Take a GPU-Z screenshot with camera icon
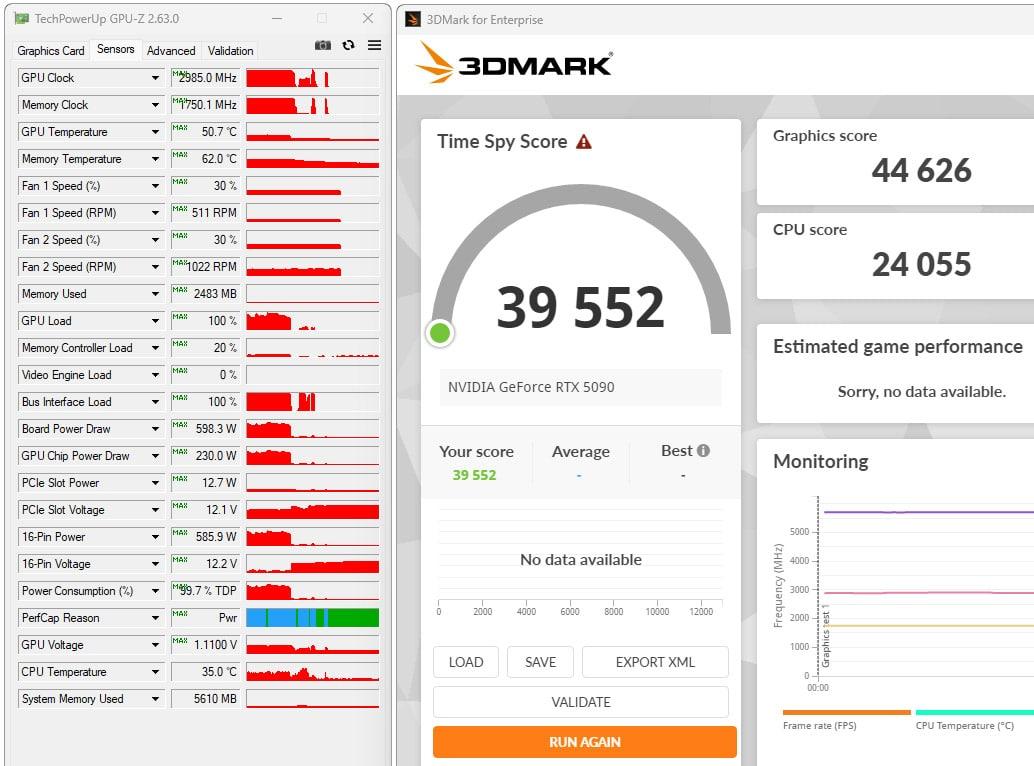The image size is (1034, 766). pos(322,45)
